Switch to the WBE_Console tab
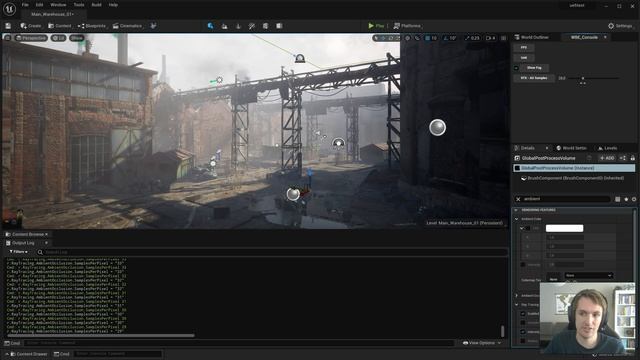The height and width of the screenshot is (360, 640). (584, 37)
